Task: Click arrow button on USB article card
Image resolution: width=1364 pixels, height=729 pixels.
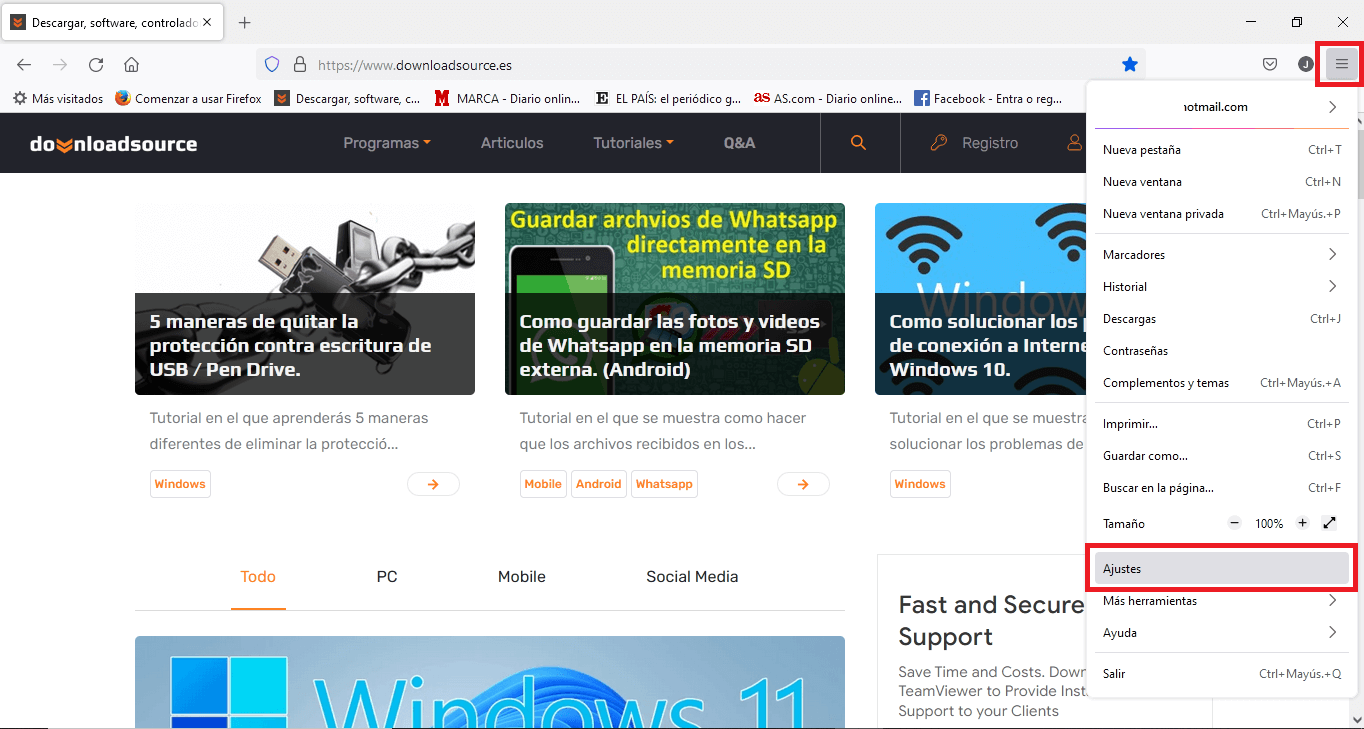Action: click(433, 484)
